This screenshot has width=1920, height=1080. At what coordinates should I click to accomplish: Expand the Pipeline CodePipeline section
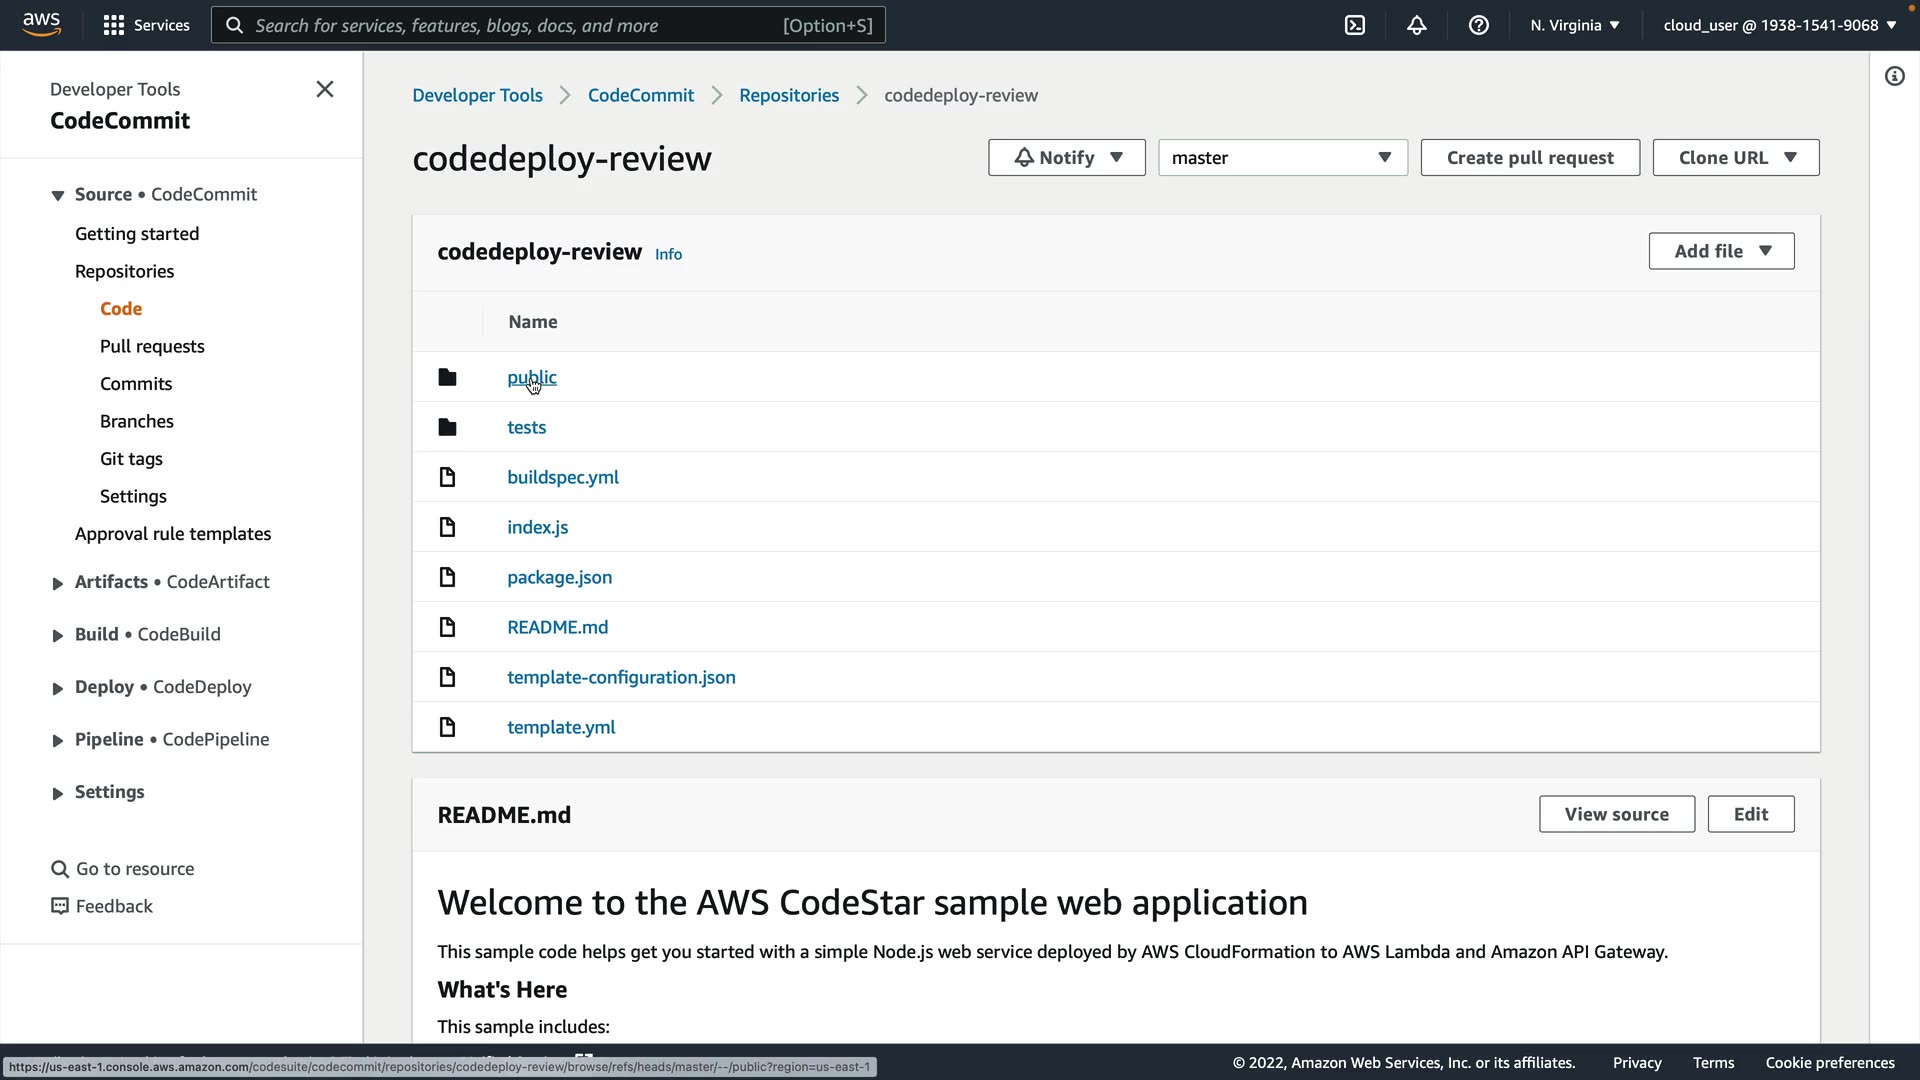[57, 740]
